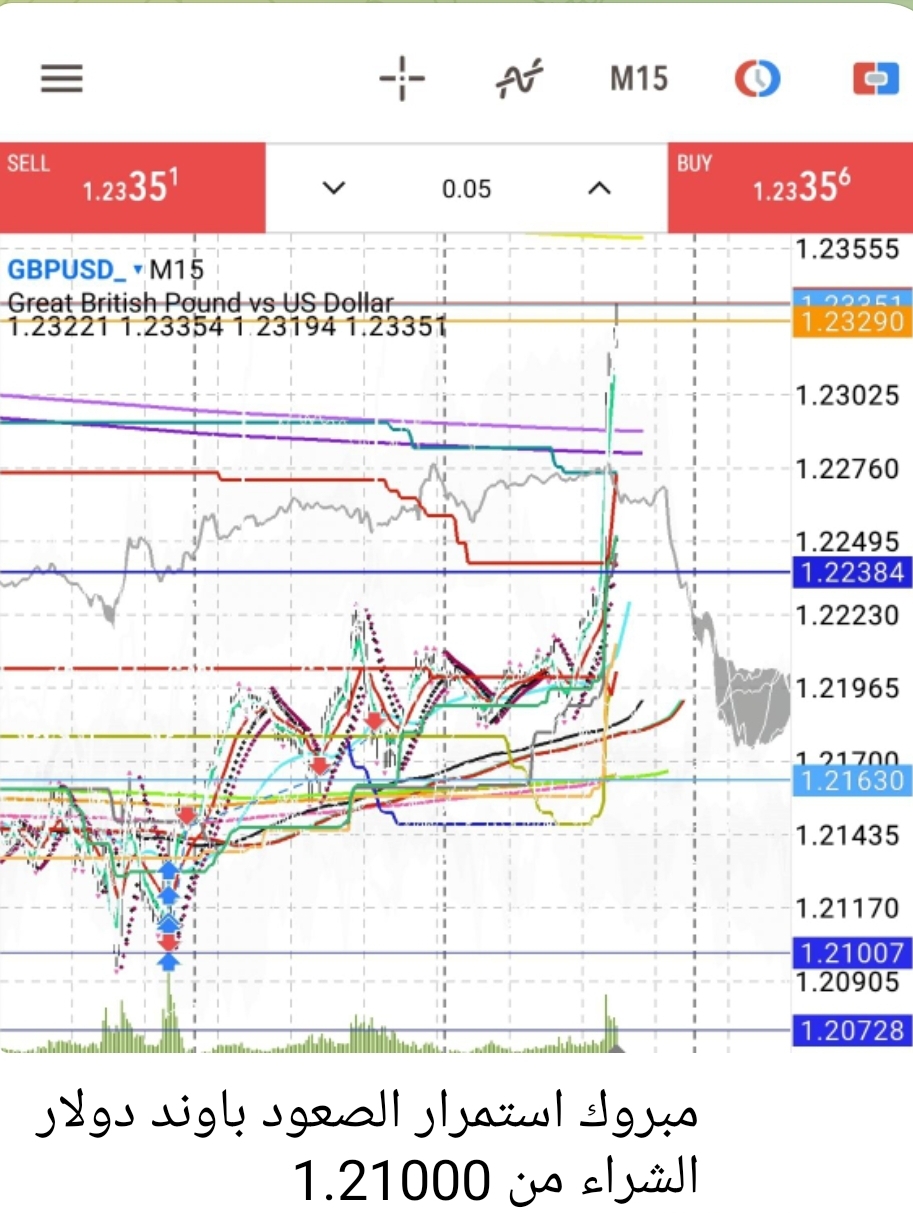The height and width of the screenshot is (1213, 913).
Task: Open the indicators list icon
Action: pyautogui.click(x=520, y=79)
